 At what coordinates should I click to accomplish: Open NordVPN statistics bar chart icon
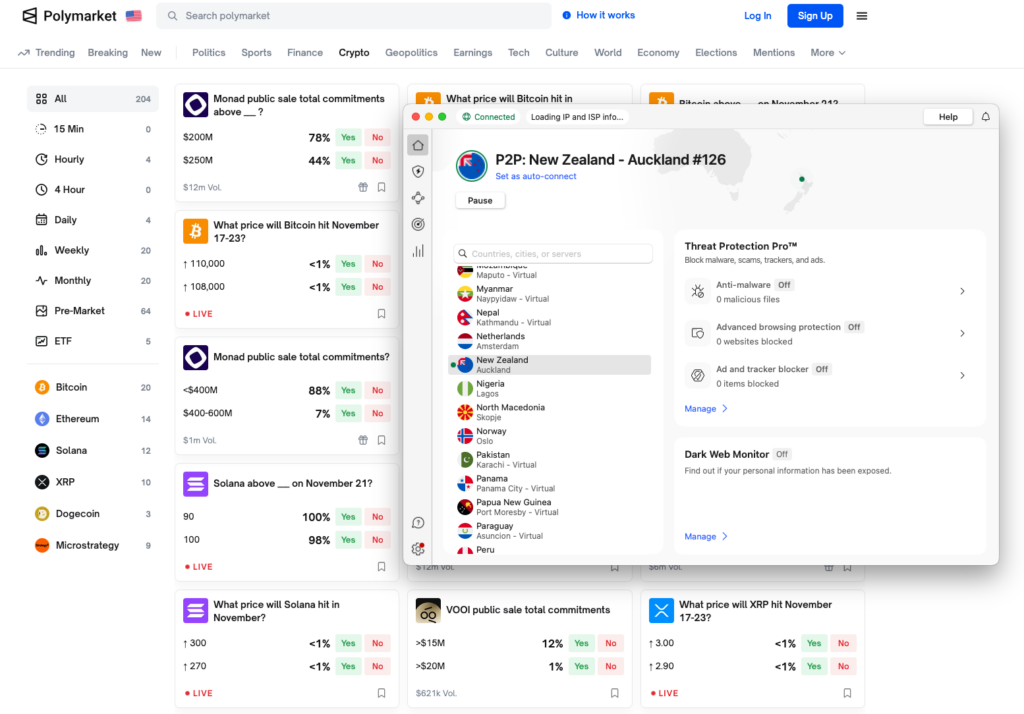(x=418, y=251)
